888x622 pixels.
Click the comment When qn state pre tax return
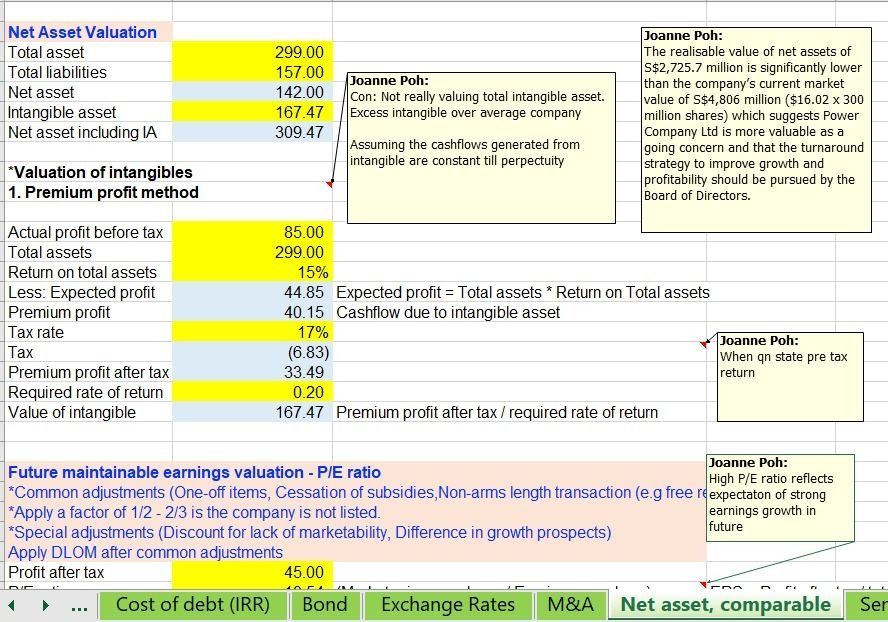pos(790,377)
